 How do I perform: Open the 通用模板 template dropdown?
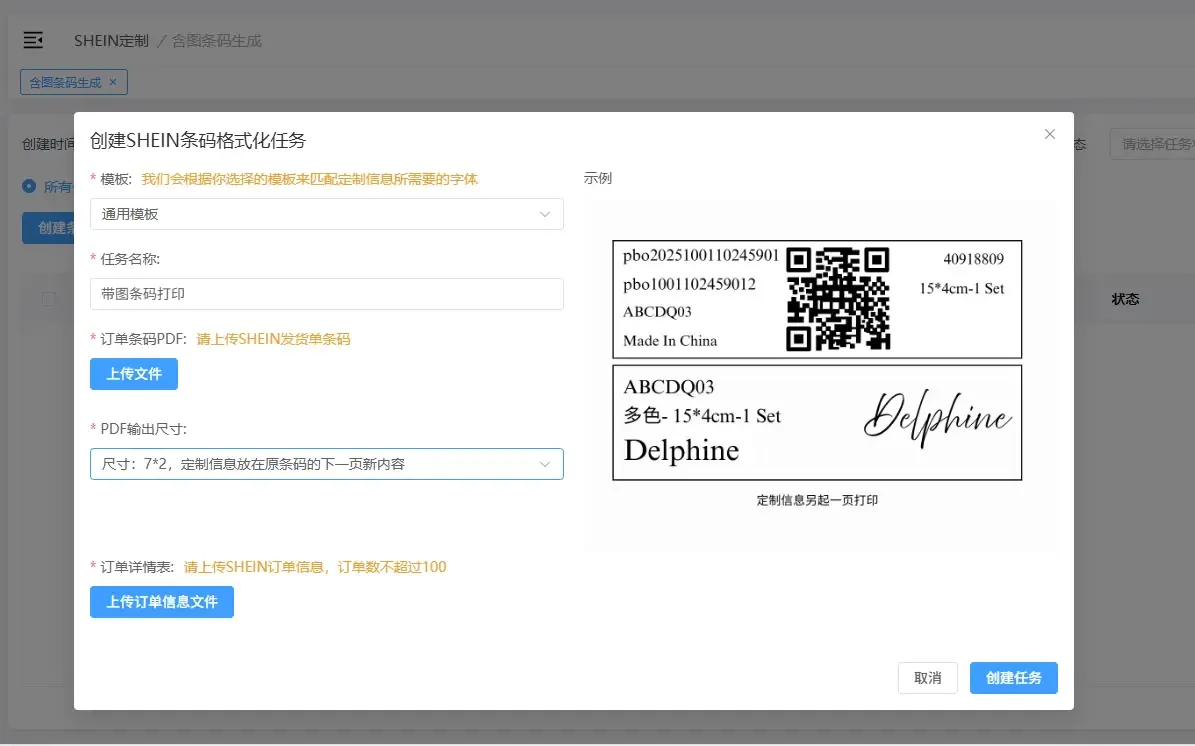click(x=326, y=214)
